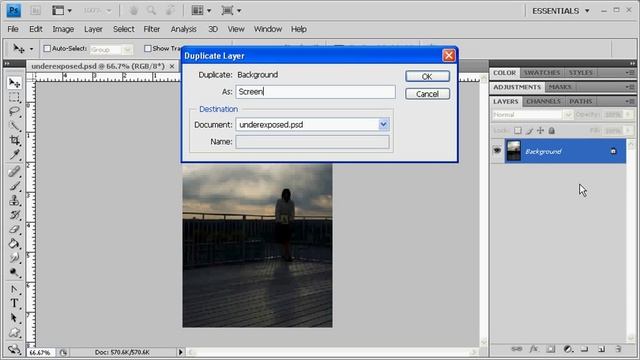Close the Duplicate Layer dialog

[x=449, y=56]
